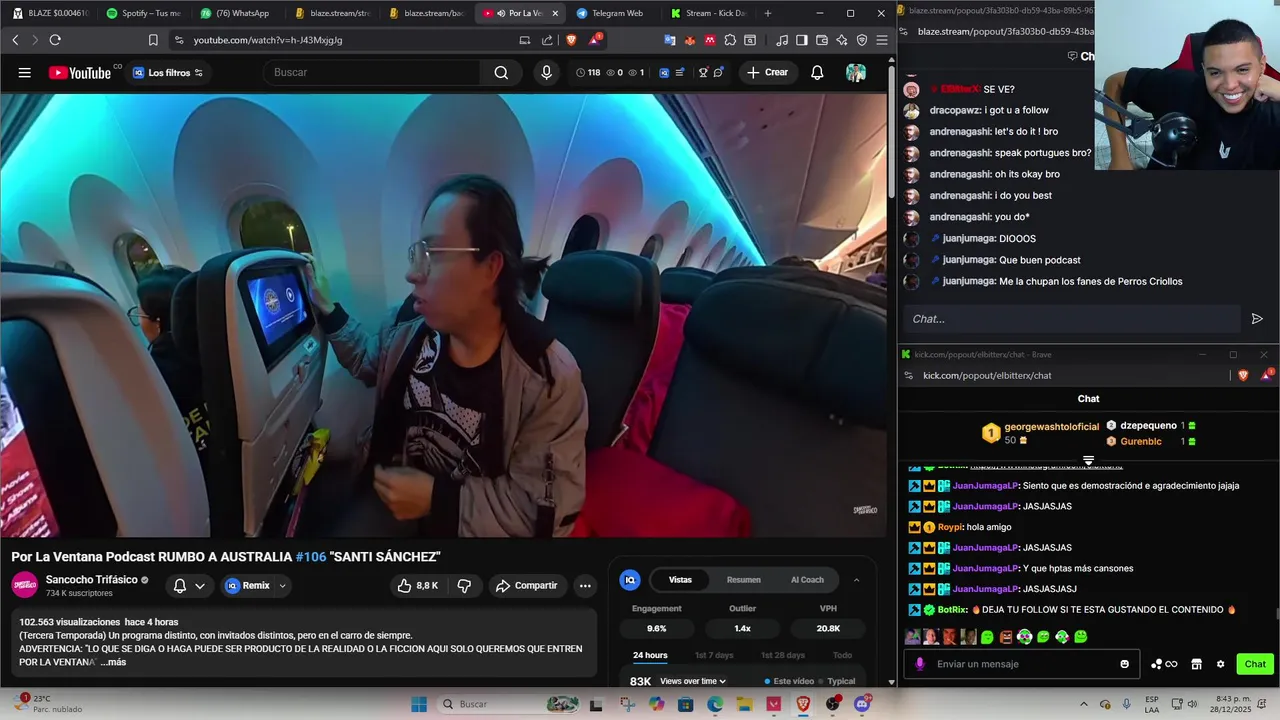1280x720 pixels.
Task: Select the Vistas tab in the stats panel
Action: click(x=680, y=580)
